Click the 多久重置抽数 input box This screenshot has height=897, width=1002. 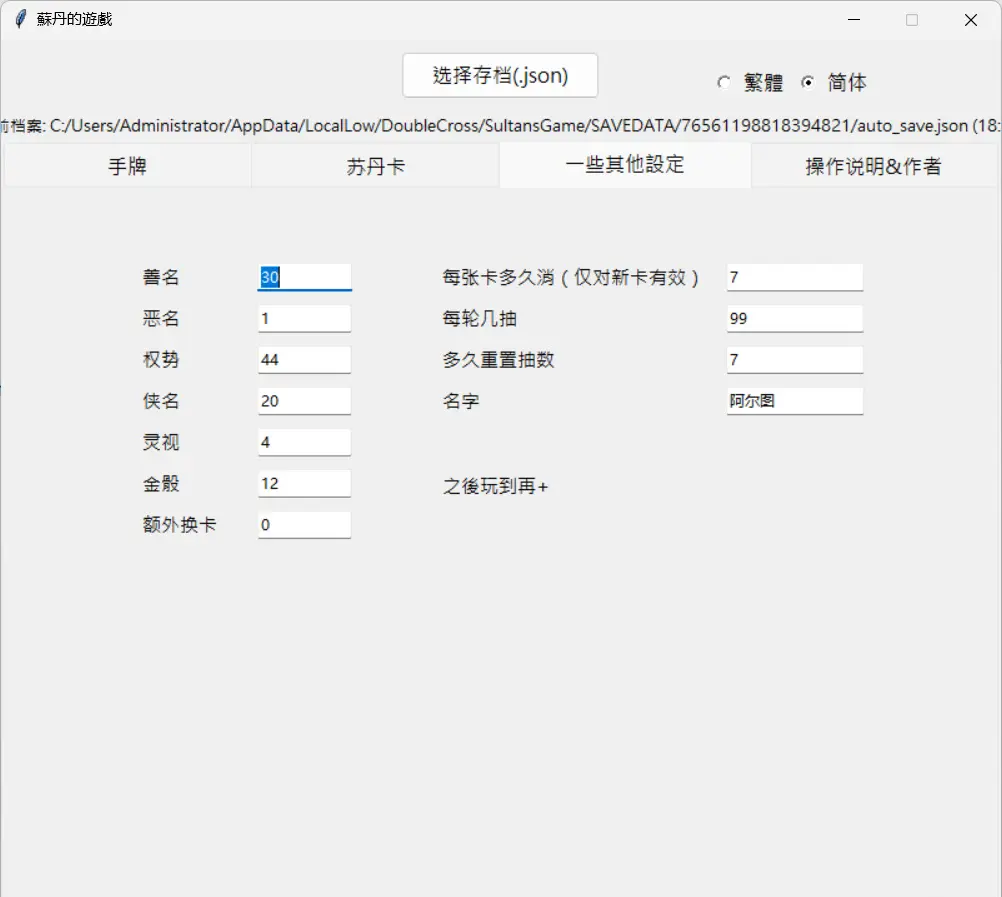[x=794, y=360]
